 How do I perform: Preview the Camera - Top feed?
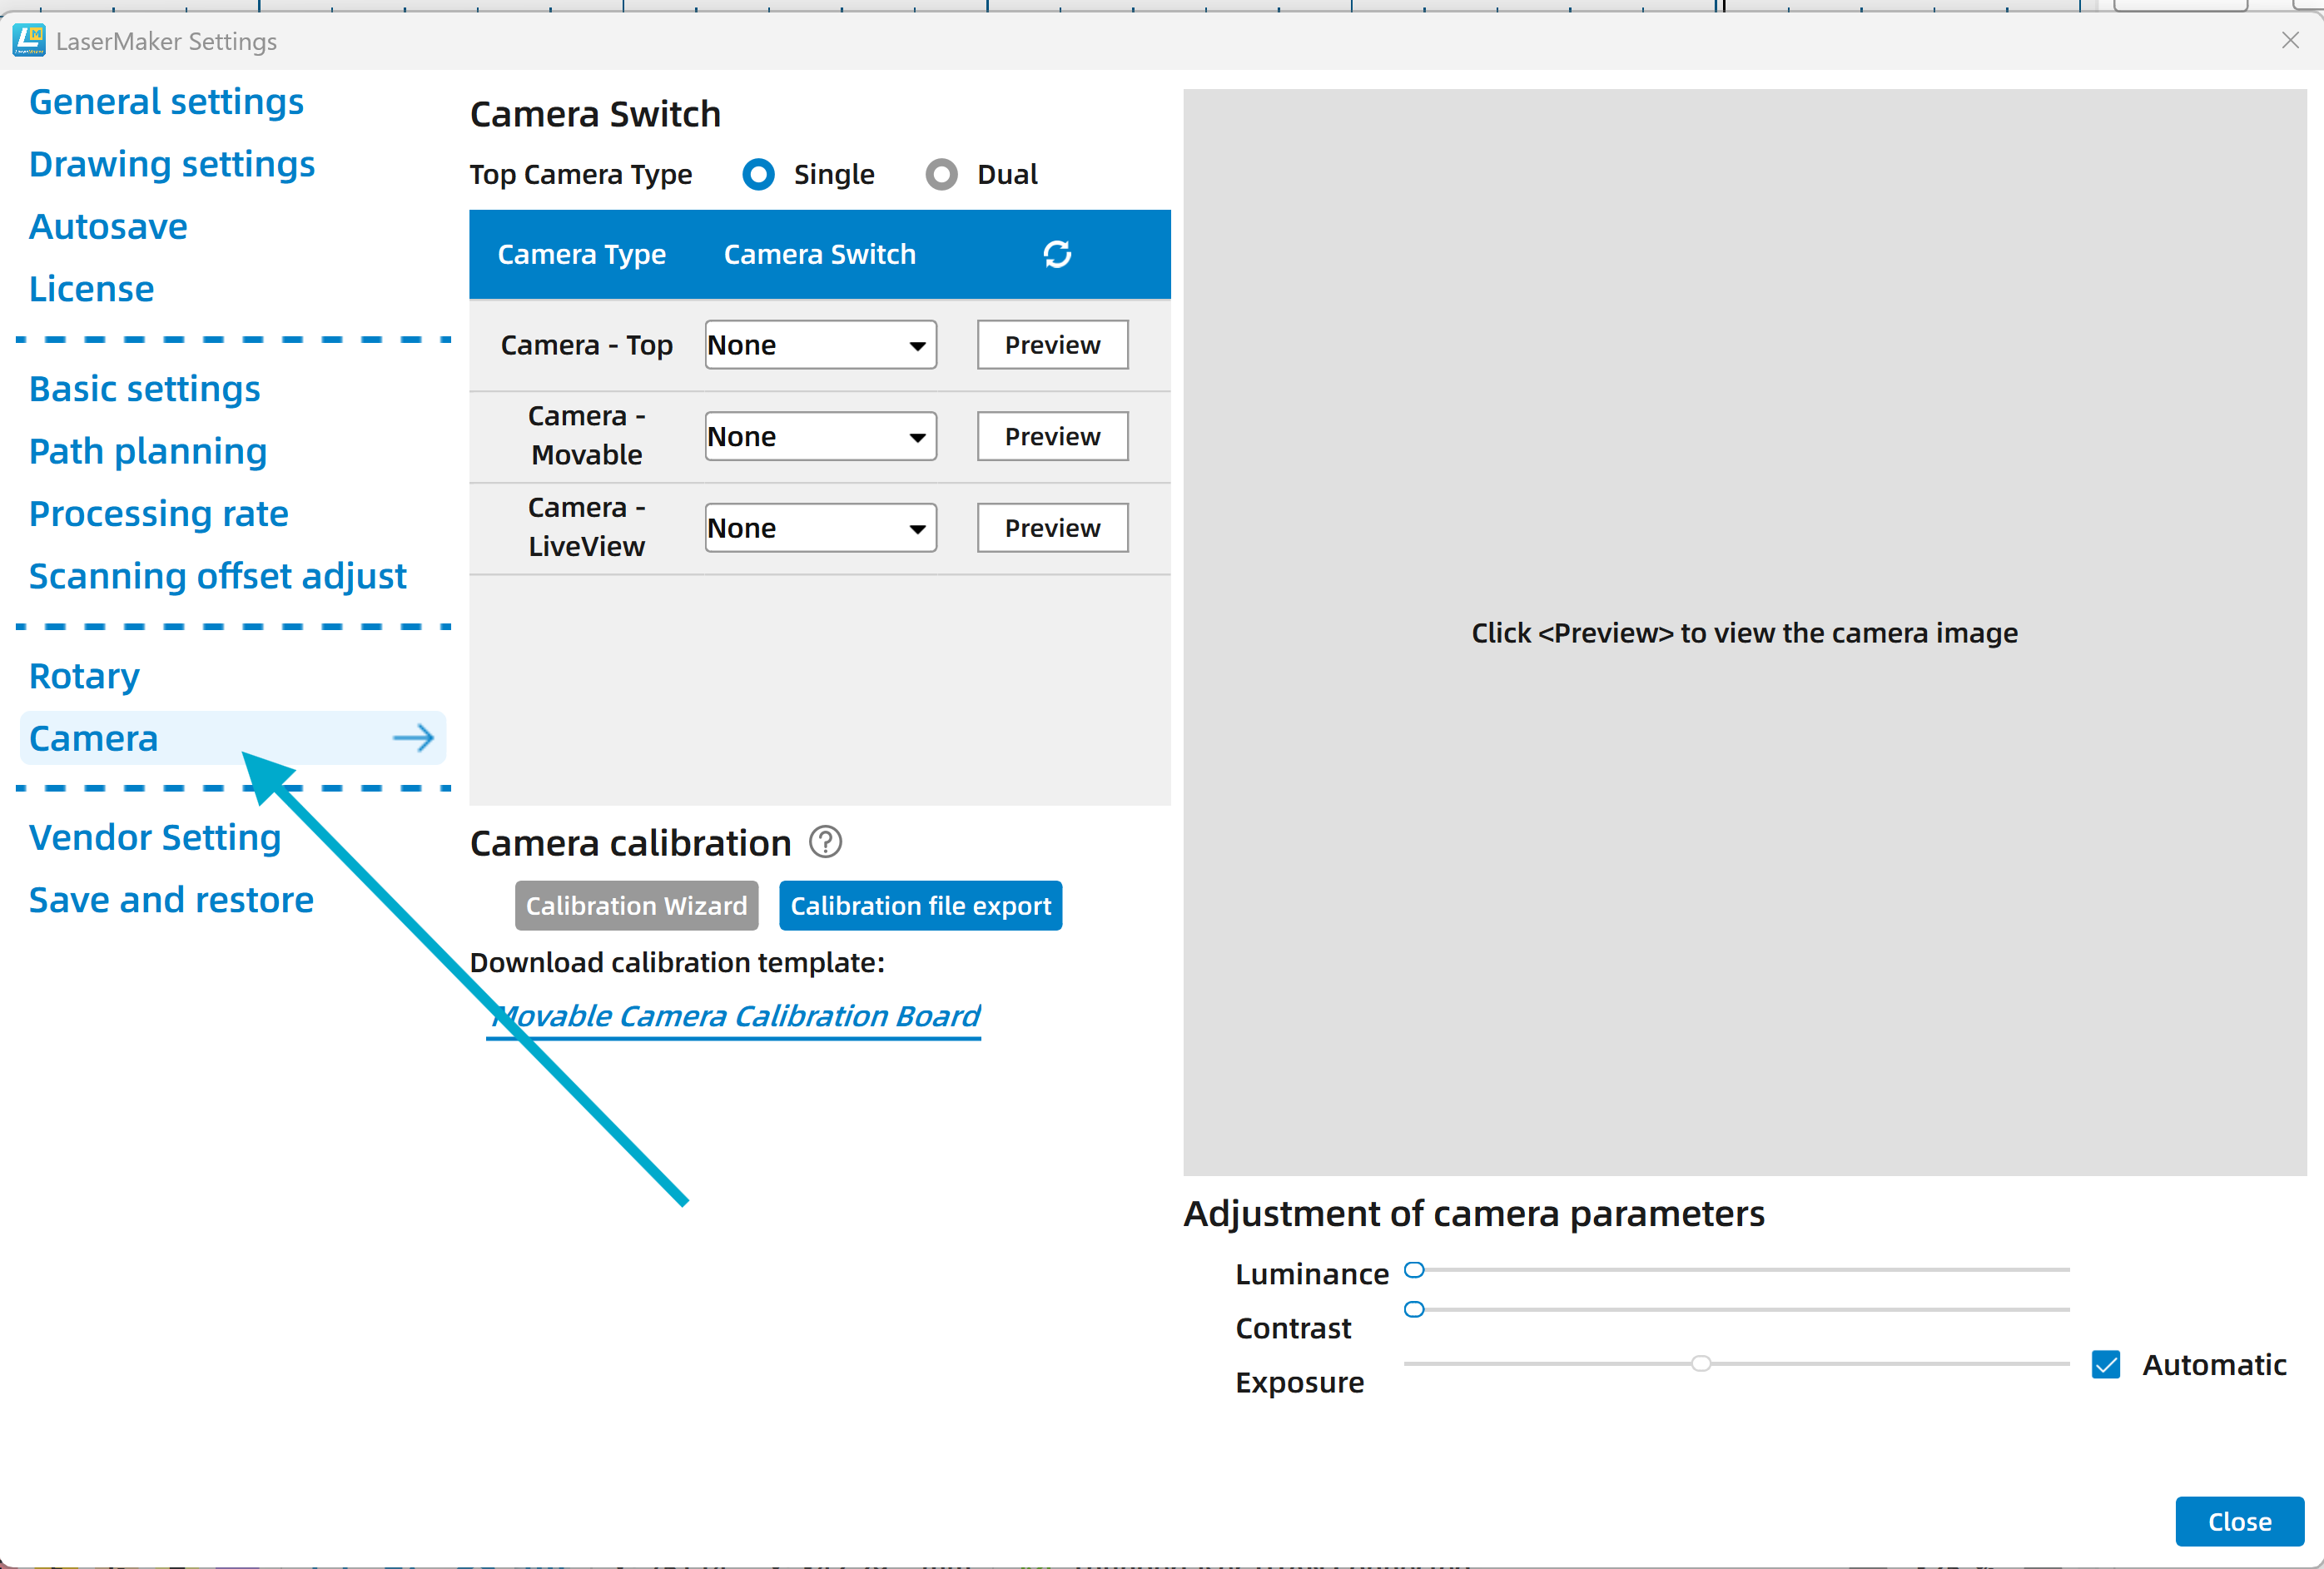pos(1052,345)
